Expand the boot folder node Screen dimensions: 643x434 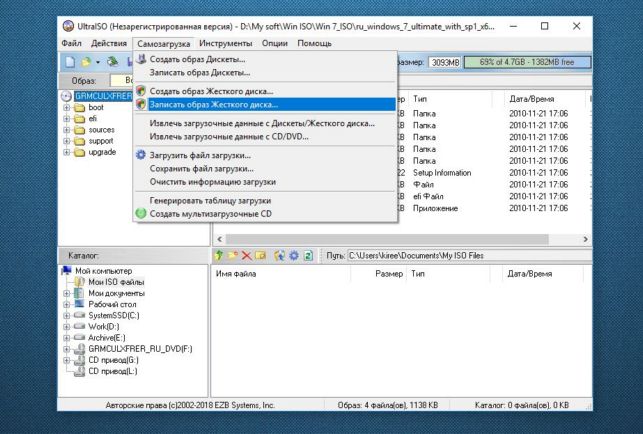tap(66, 108)
